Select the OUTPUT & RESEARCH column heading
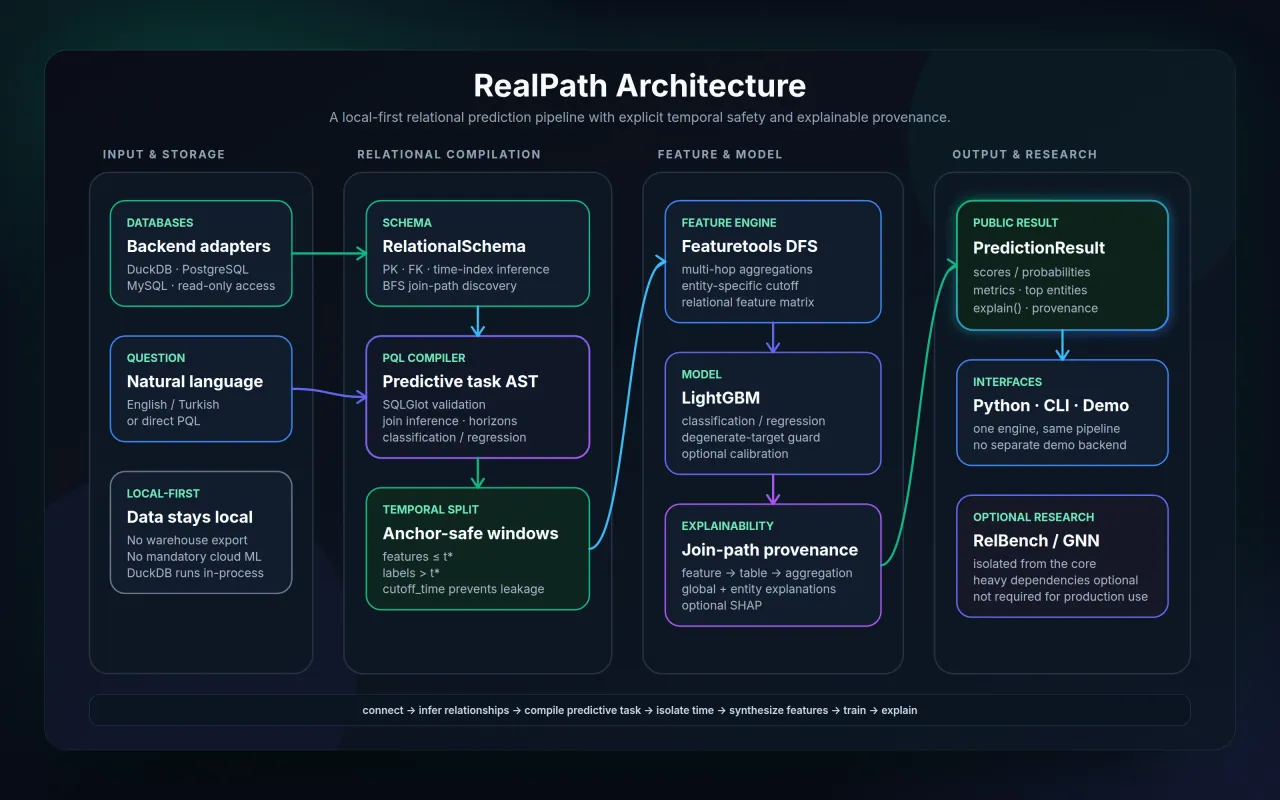Image resolution: width=1280 pixels, height=800 pixels. coord(1024,154)
